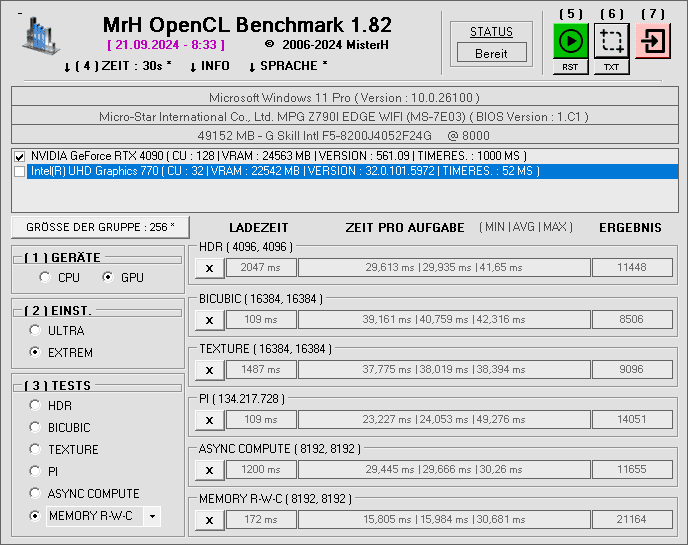
Task: Click the X button in the TEXTURE row
Action: point(210,370)
